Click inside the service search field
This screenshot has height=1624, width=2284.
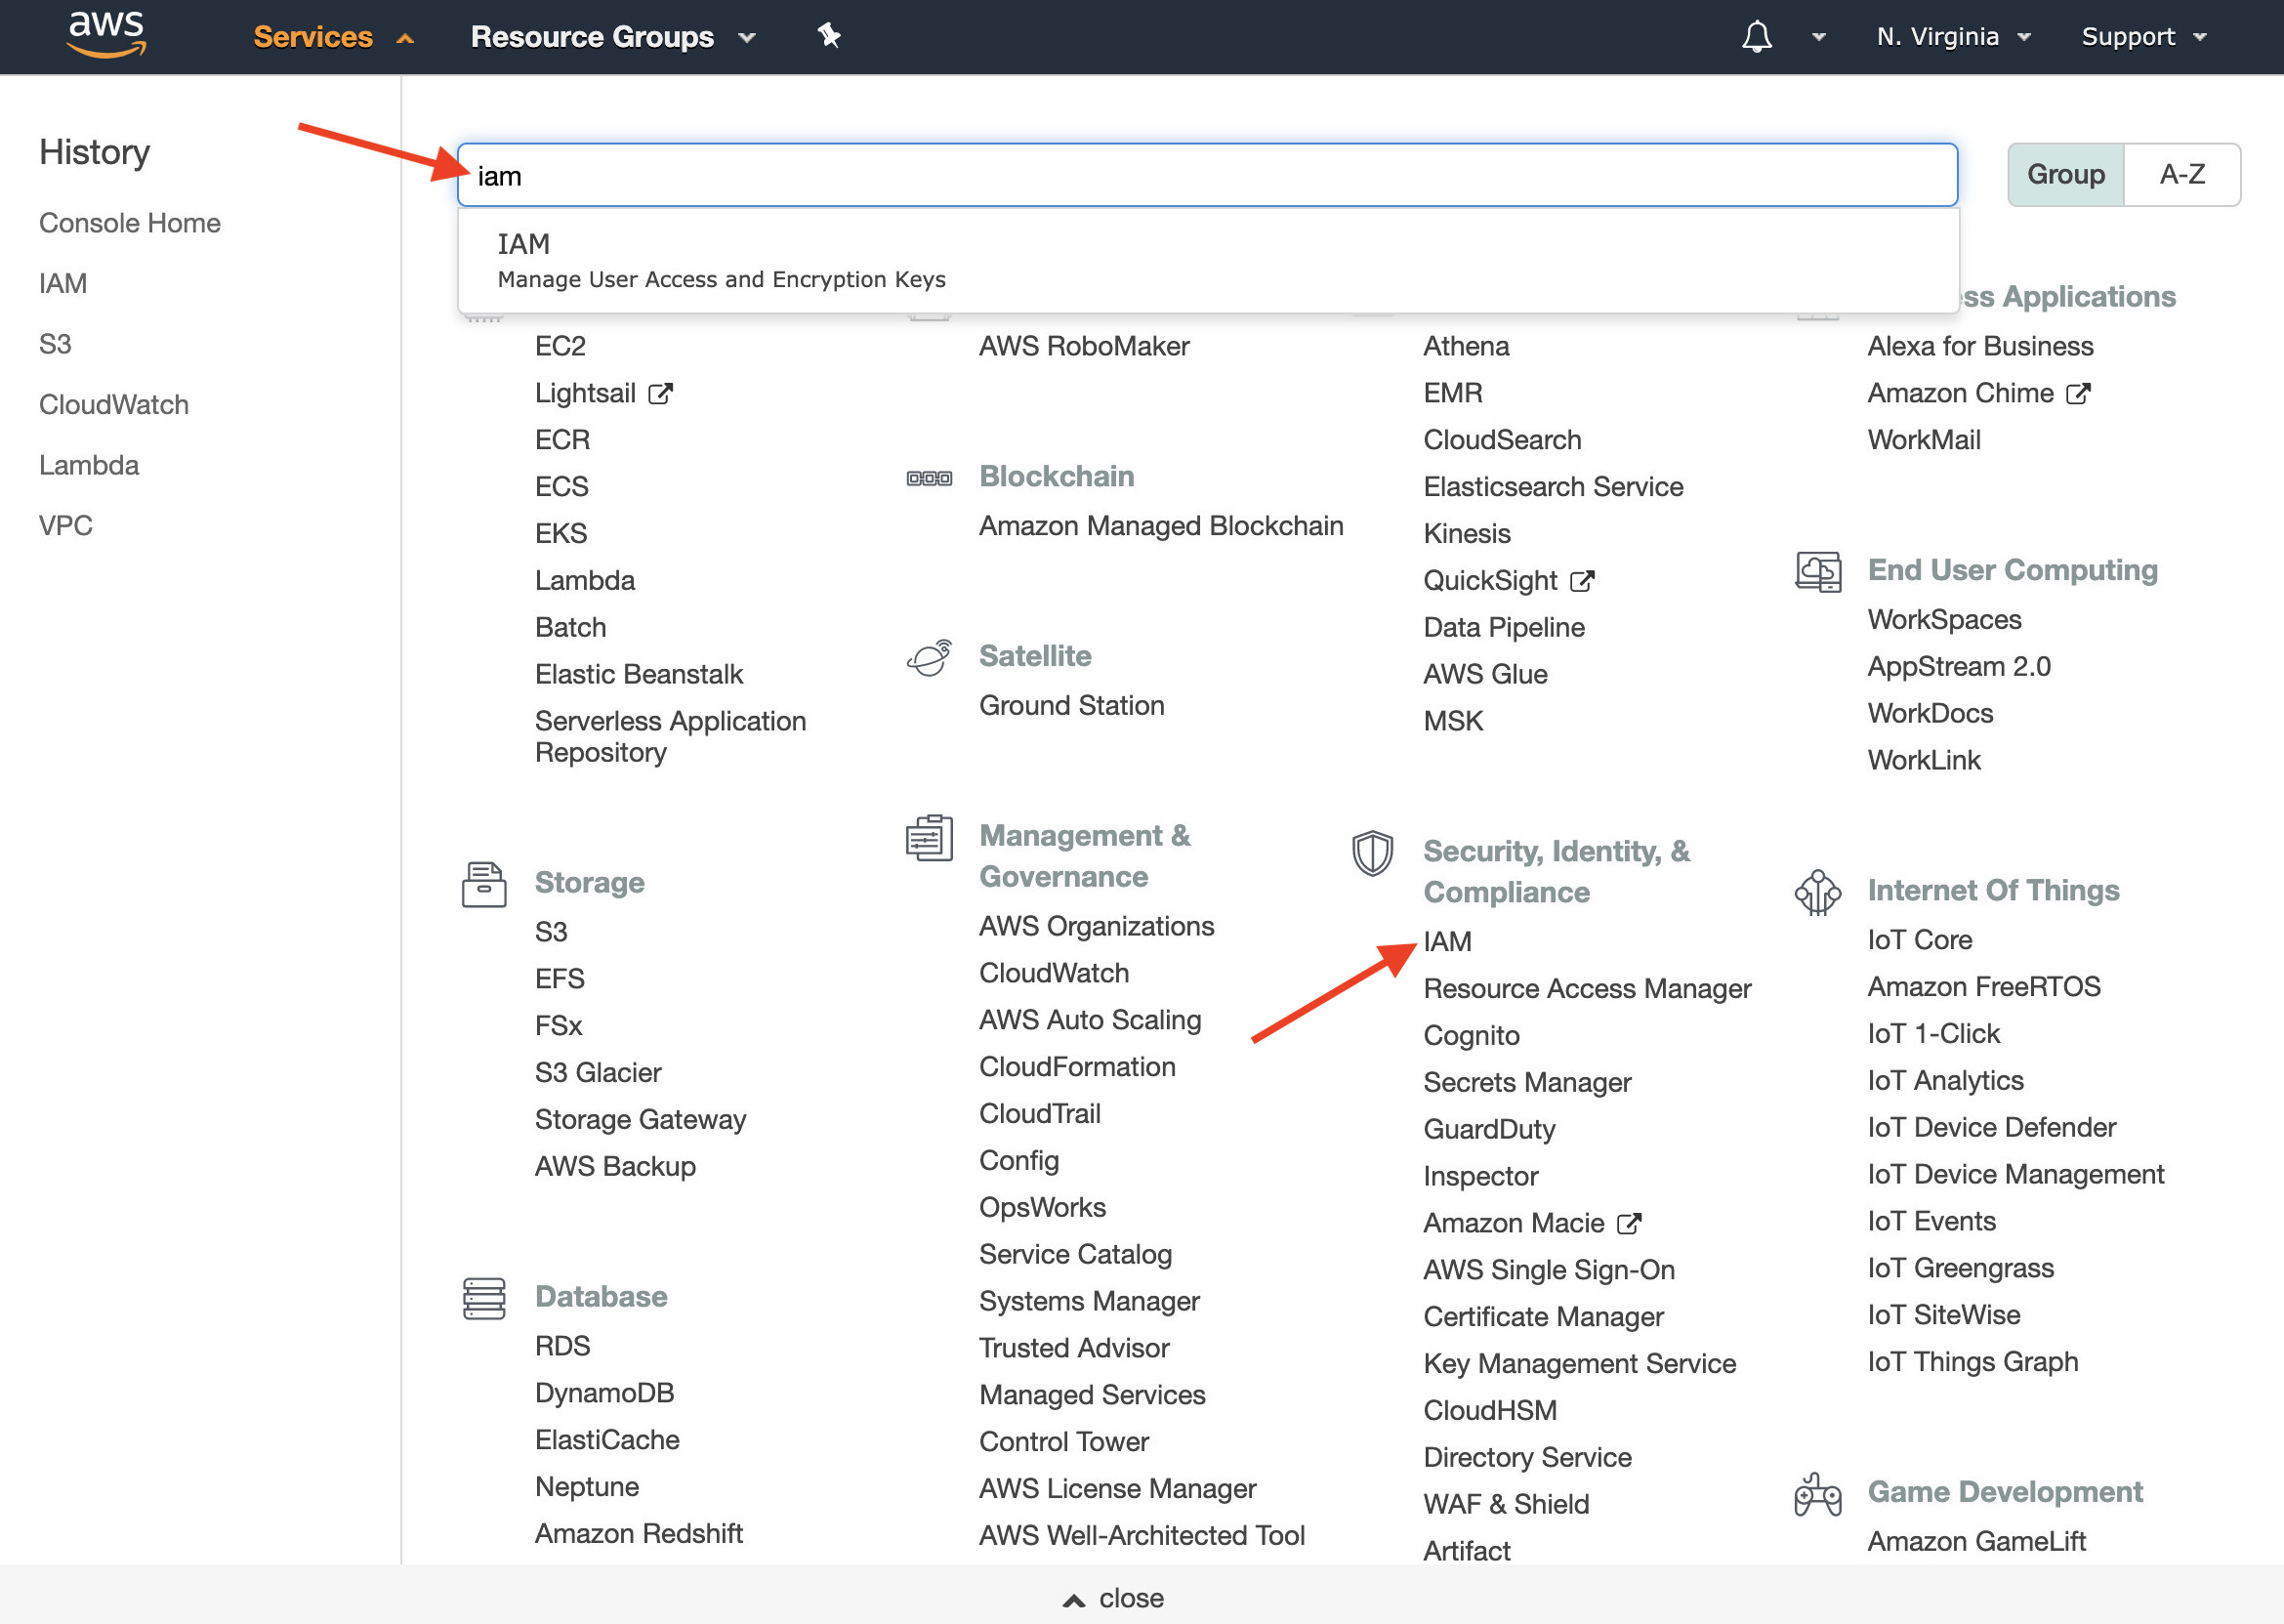1207,176
